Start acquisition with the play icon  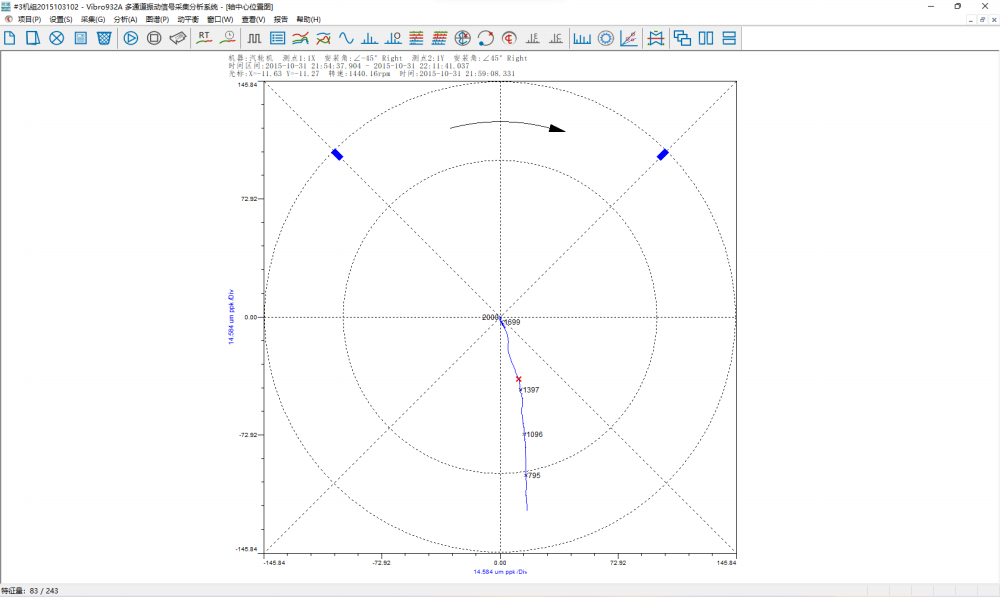[131, 38]
